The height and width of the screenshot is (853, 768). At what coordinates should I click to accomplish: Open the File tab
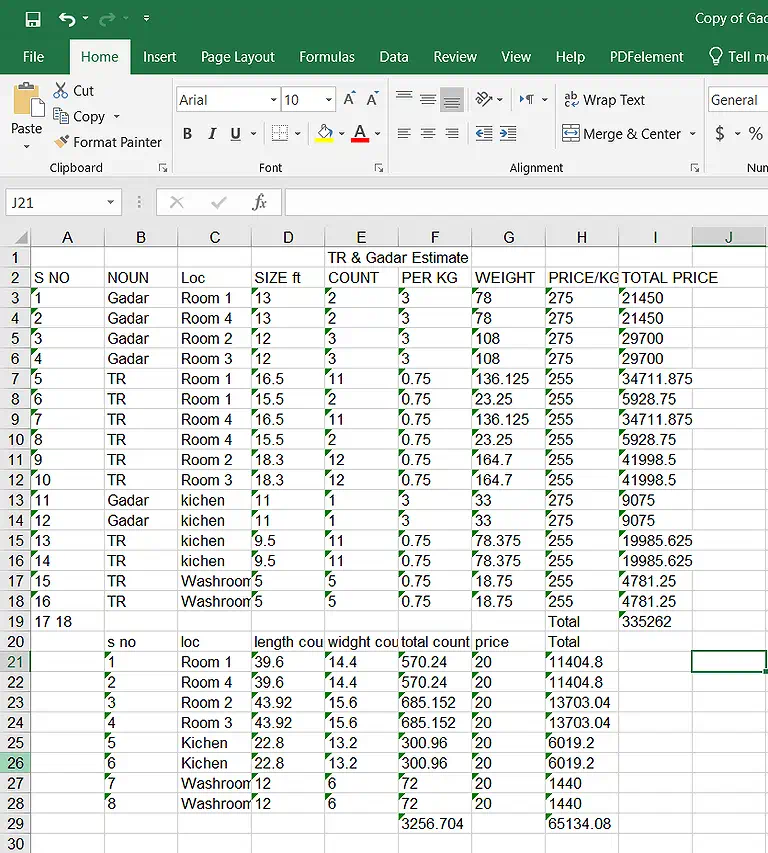(x=33, y=57)
